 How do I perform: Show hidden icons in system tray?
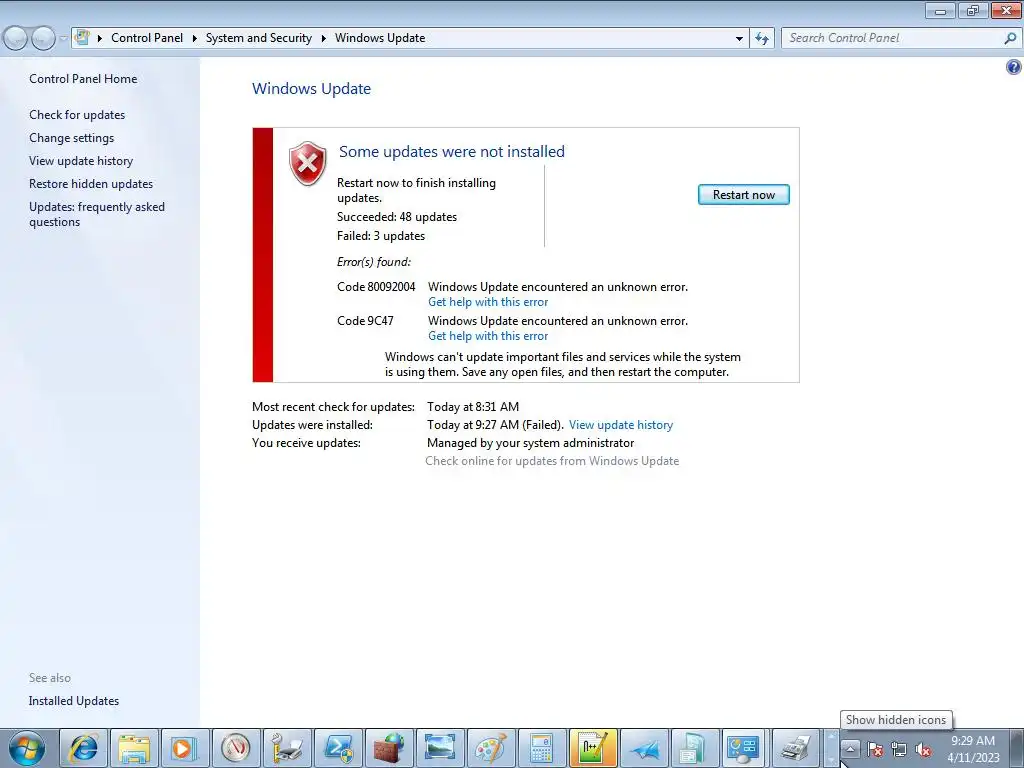[850, 749]
